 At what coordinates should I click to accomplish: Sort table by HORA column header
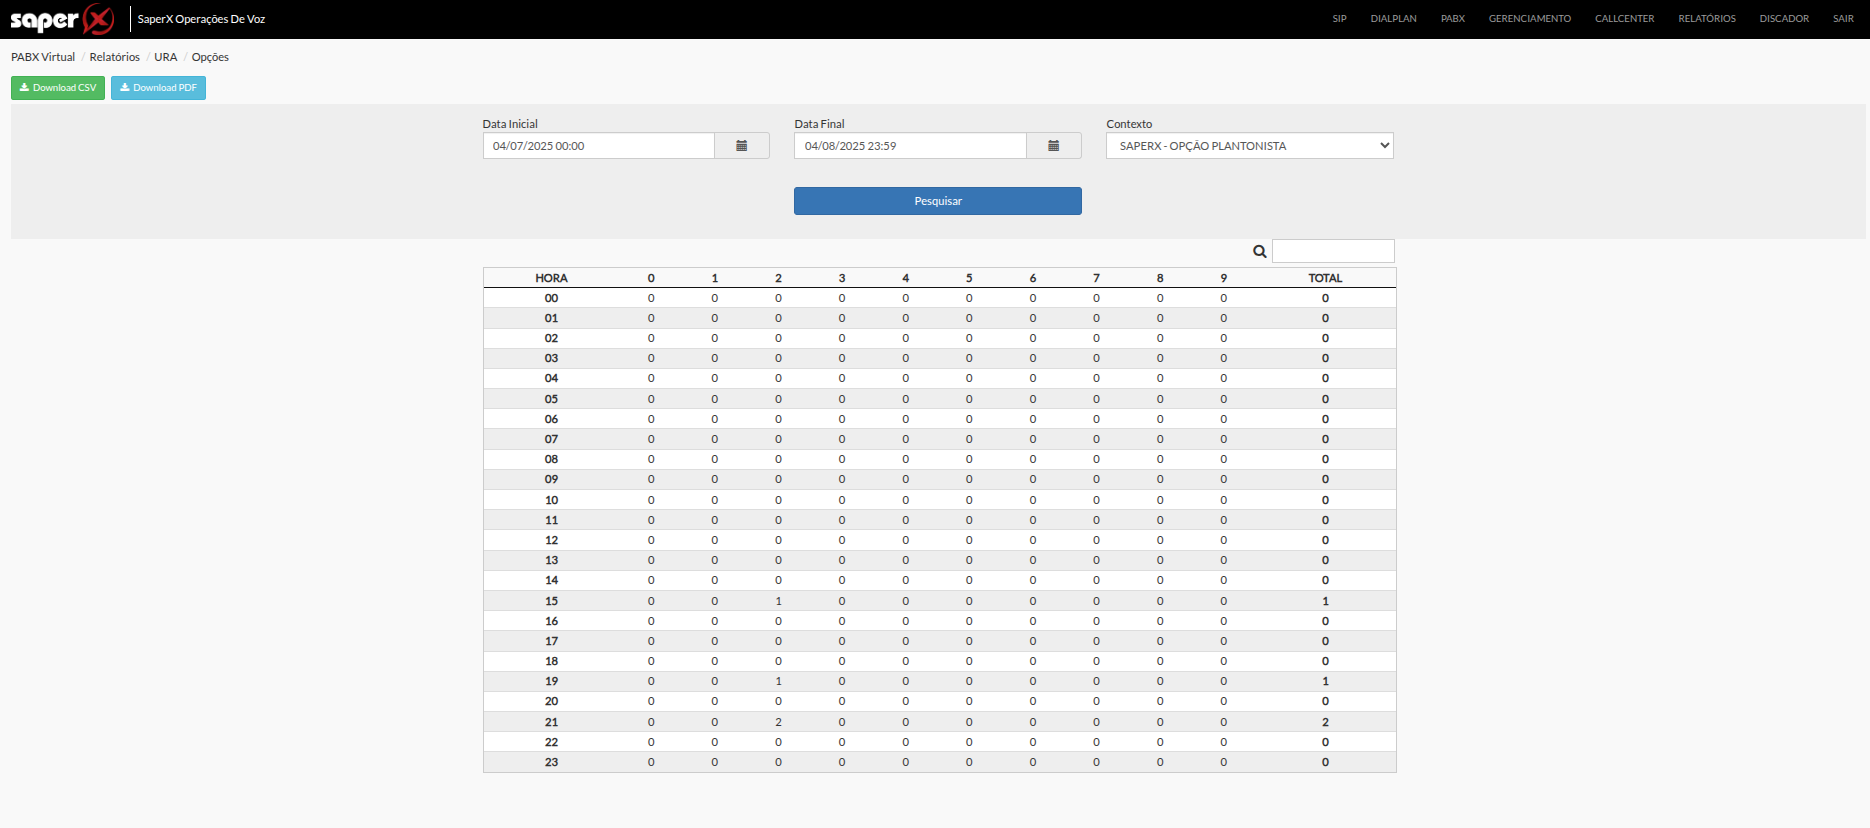point(551,278)
